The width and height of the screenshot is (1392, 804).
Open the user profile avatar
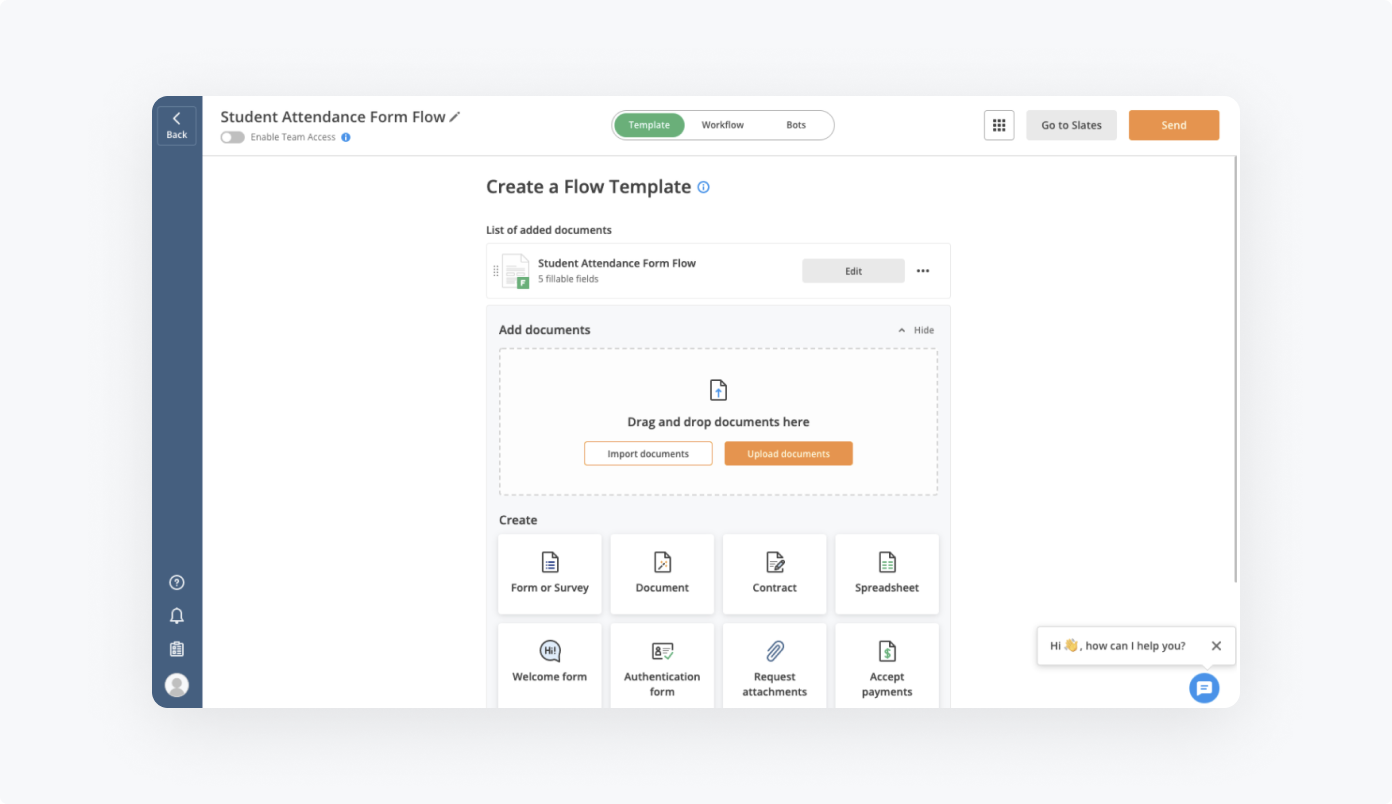tap(177, 685)
